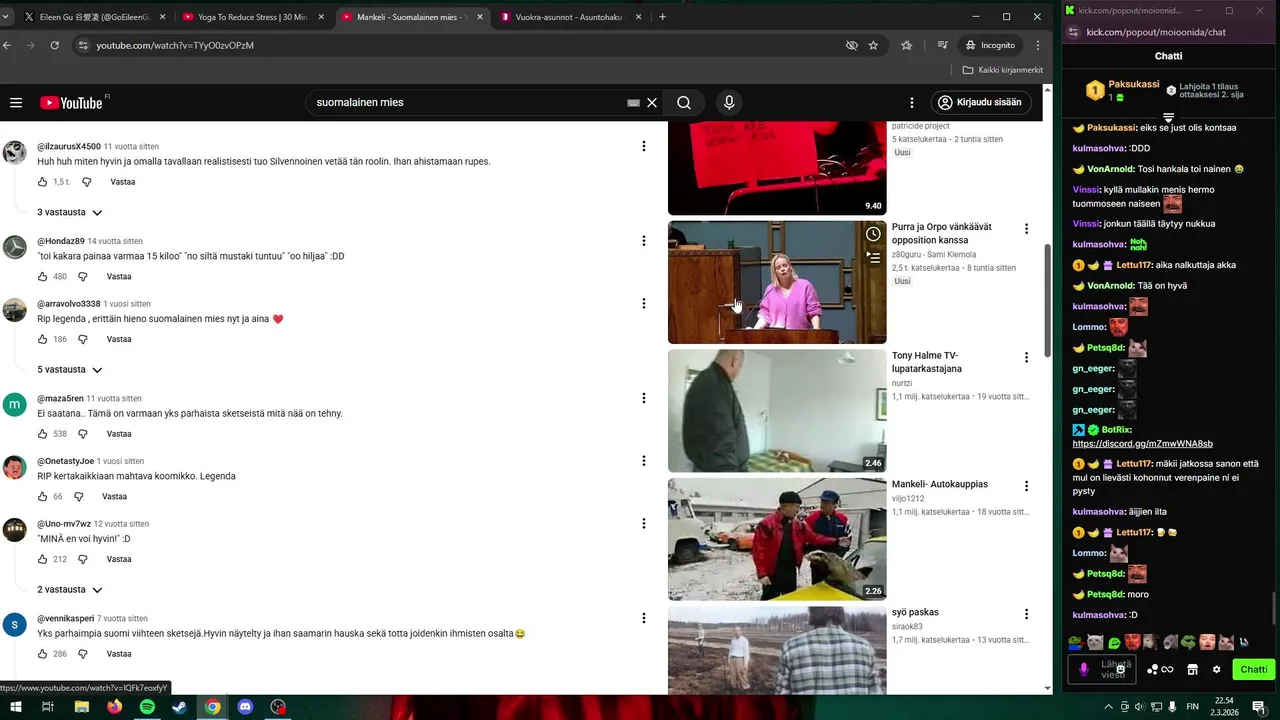Image resolution: width=1280 pixels, height=720 pixels.
Task: Open YouTube settings three-dot menu
Action: click(911, 102)
